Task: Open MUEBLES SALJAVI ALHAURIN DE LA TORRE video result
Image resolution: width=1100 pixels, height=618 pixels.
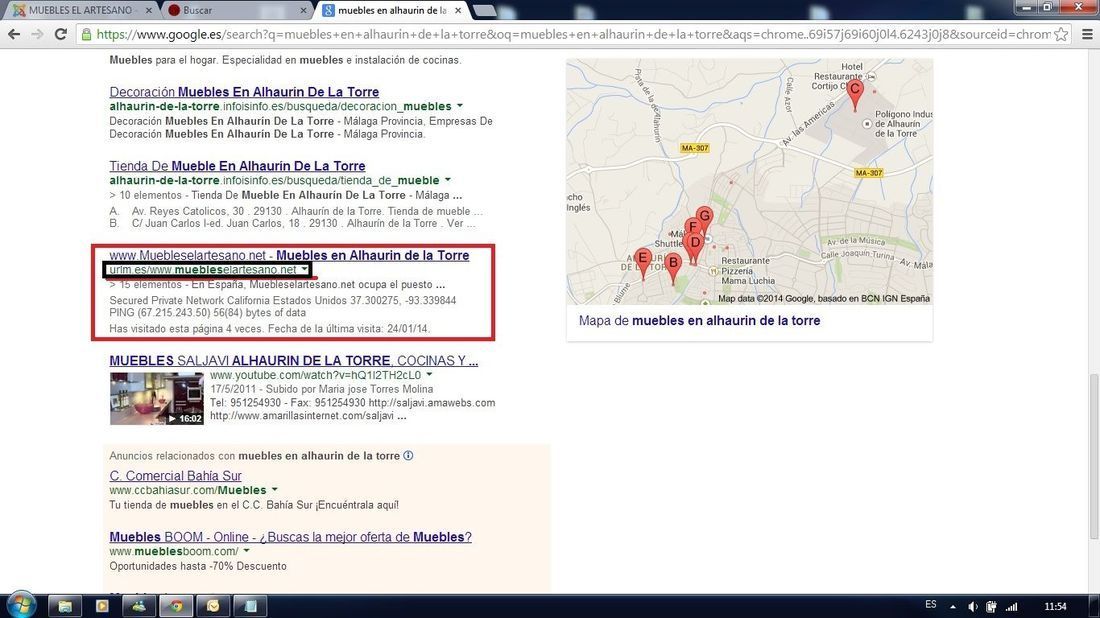Action: pos(293,361)
